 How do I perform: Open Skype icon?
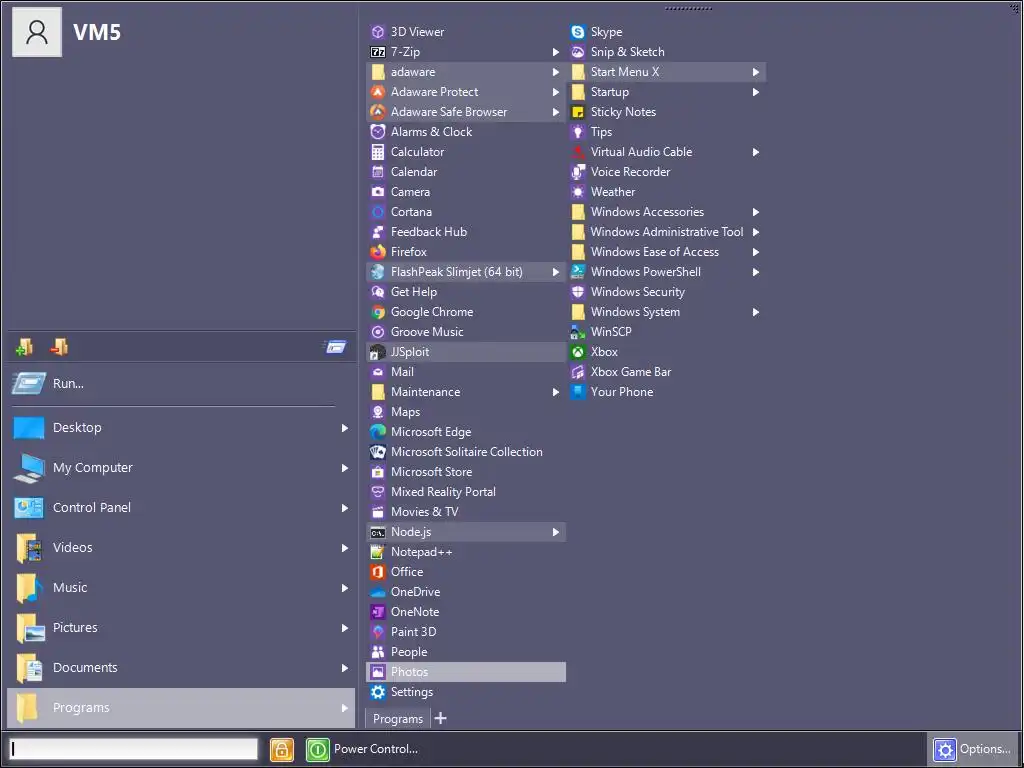[577, 31]
